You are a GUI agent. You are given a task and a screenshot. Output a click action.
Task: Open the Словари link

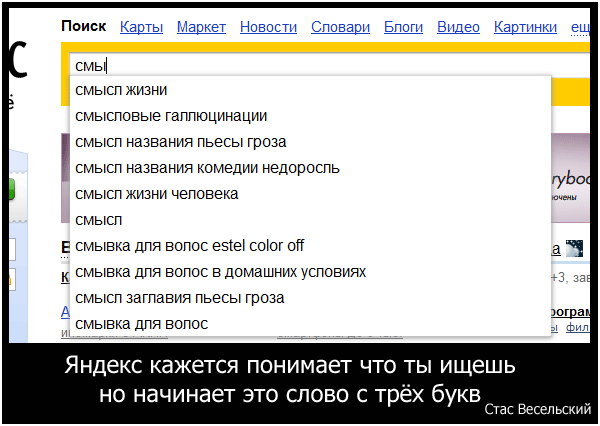[340, 27]
